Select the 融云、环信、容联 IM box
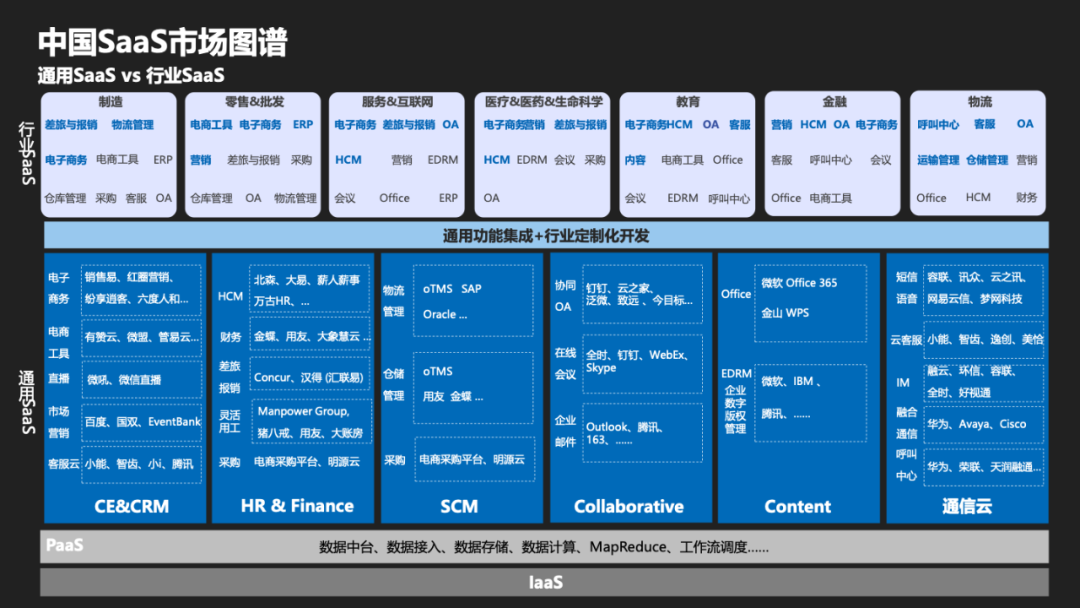The image size is (1080, 608). 984,382
